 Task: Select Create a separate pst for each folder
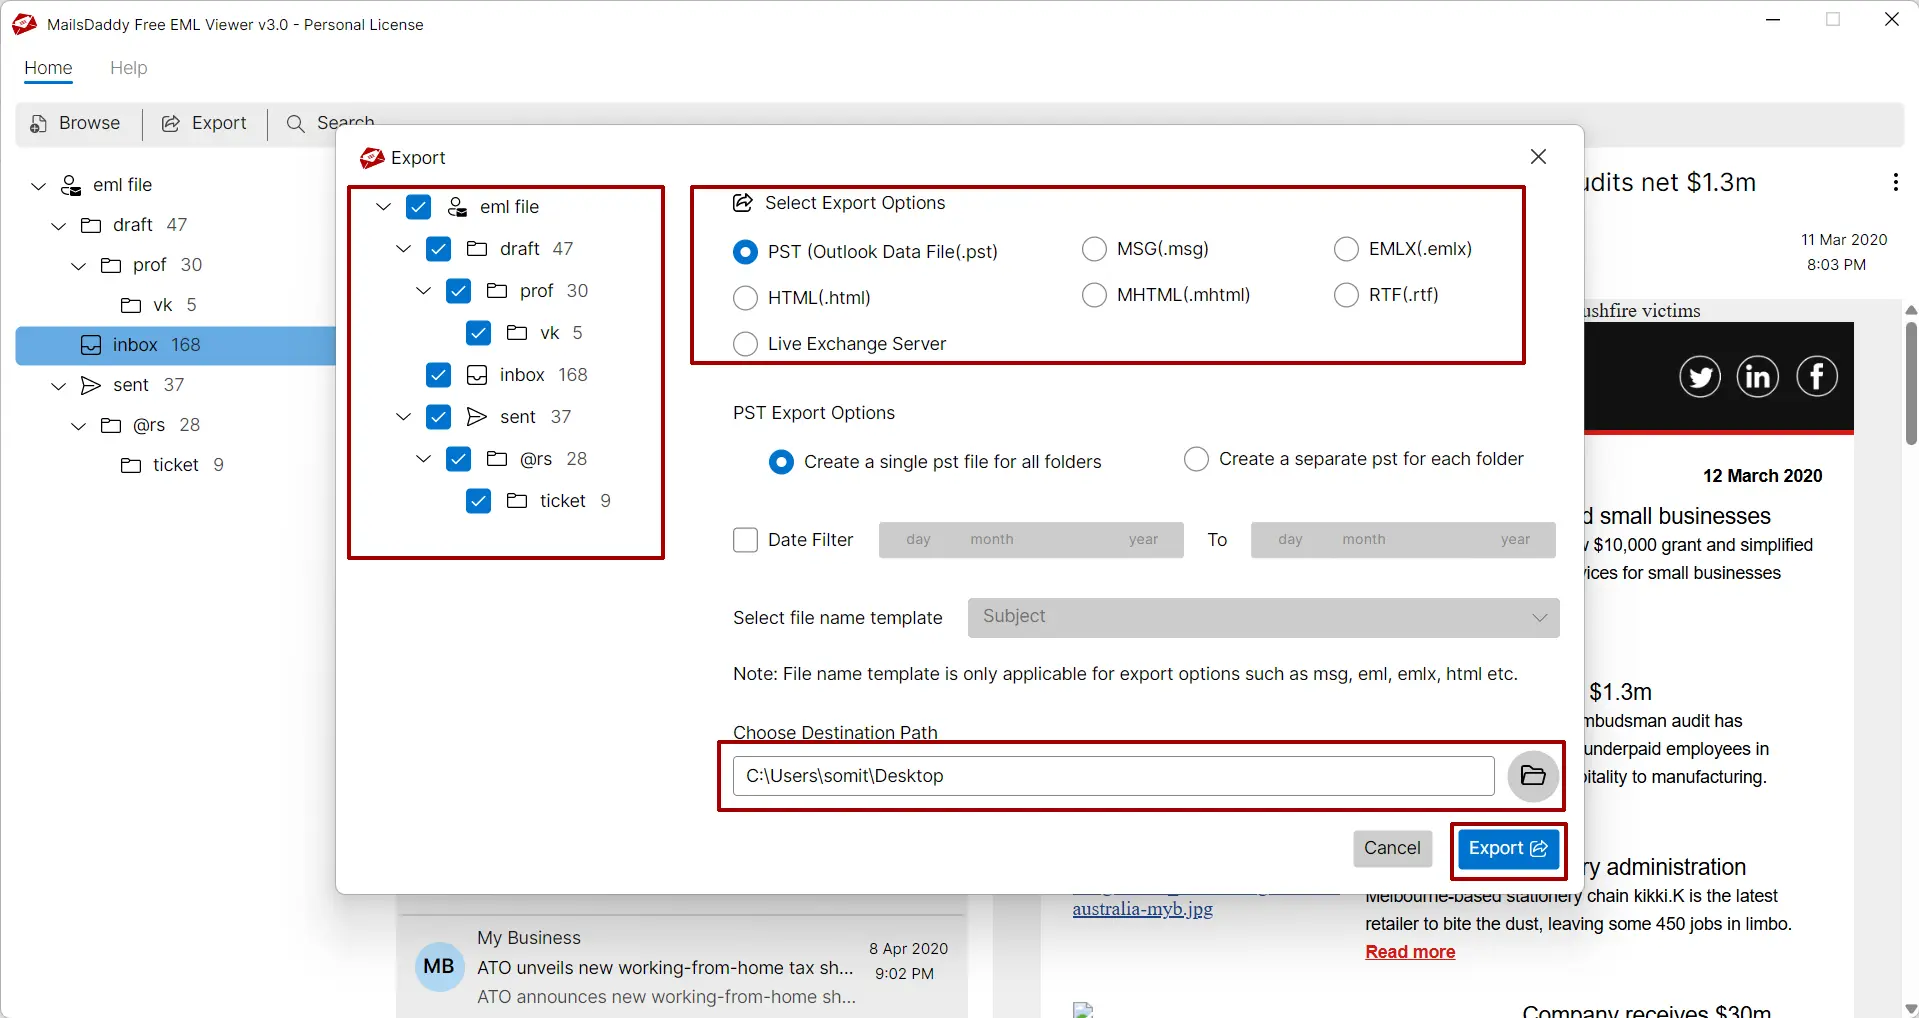1196,459
